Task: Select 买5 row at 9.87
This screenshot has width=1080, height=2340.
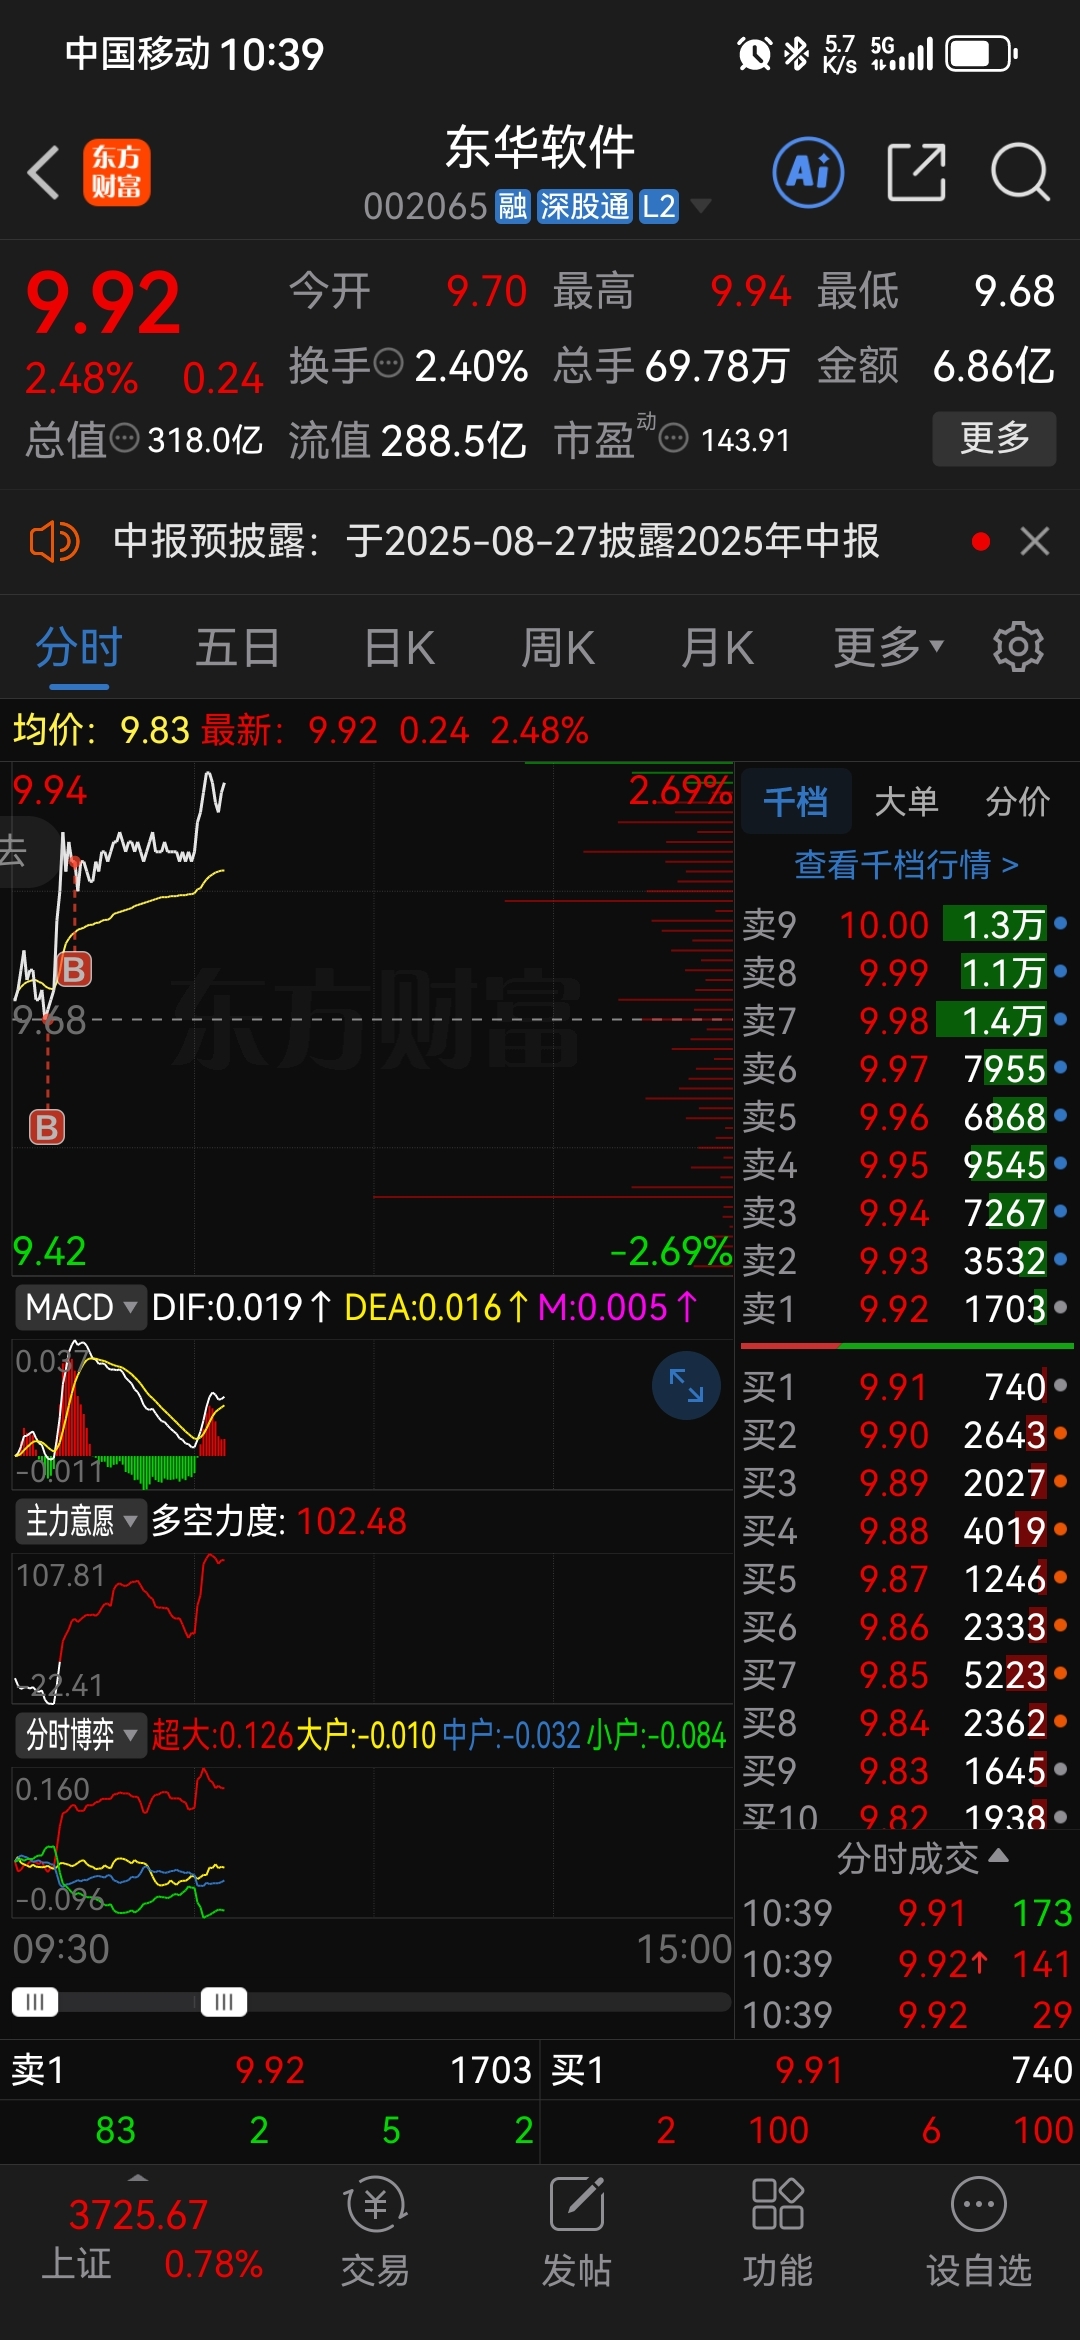Action: click(x=906, y=1578)
